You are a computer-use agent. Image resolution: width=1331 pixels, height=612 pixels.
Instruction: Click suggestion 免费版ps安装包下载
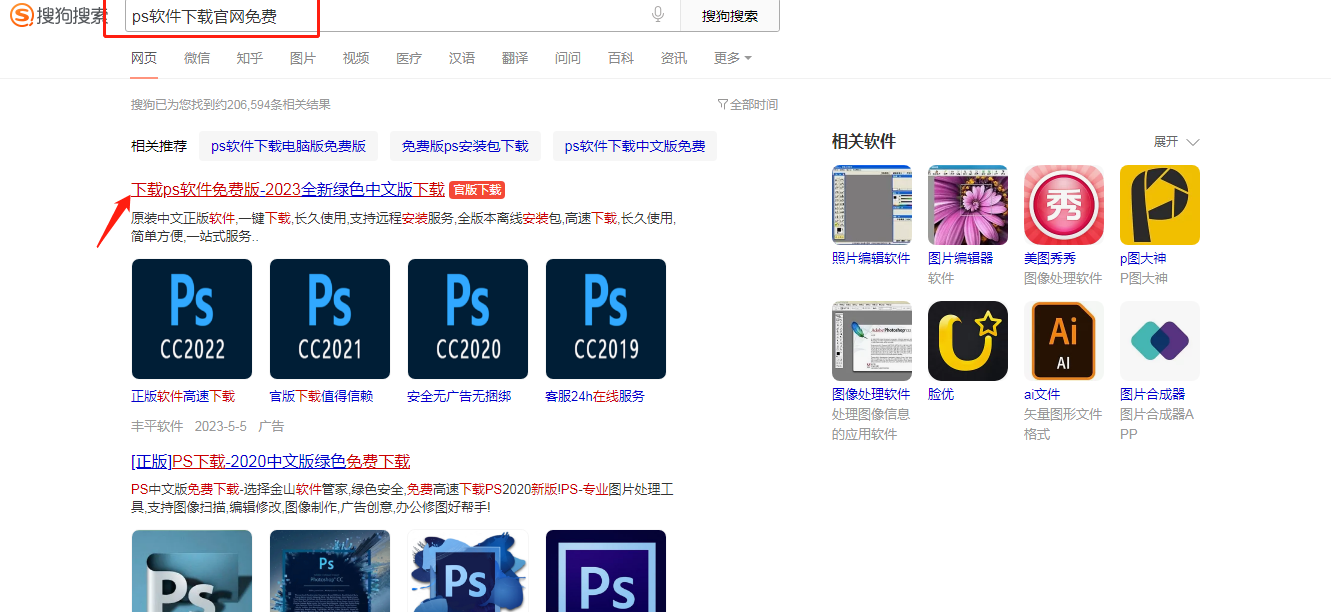pyautogui.click(x=465, y=146)
